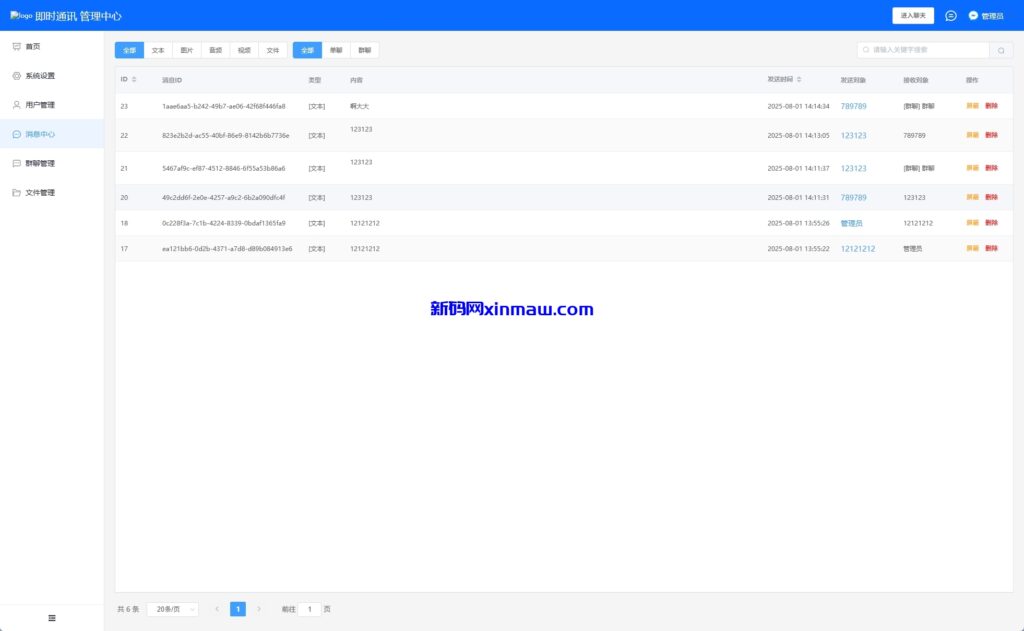Click the 文件管理 folder icon
This screenshot has height=631, width=1024.
pos(16,192)
